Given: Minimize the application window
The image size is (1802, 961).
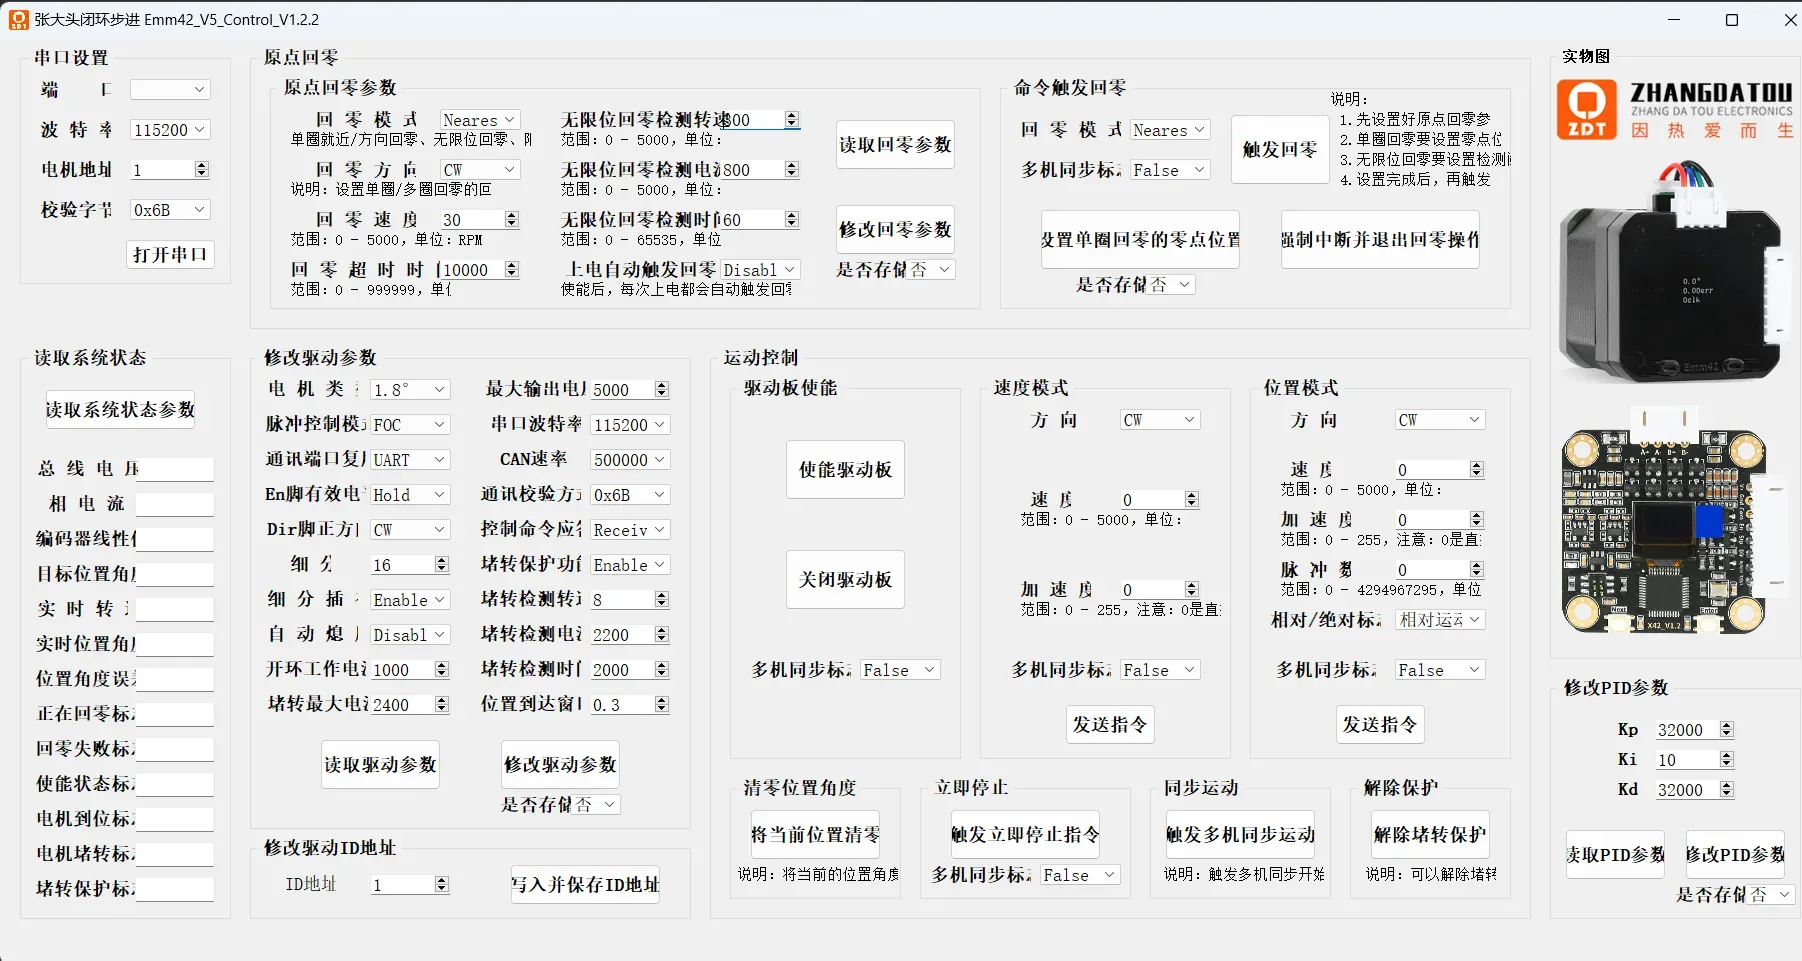Looking at the screenshot, I should point(1676,20).
